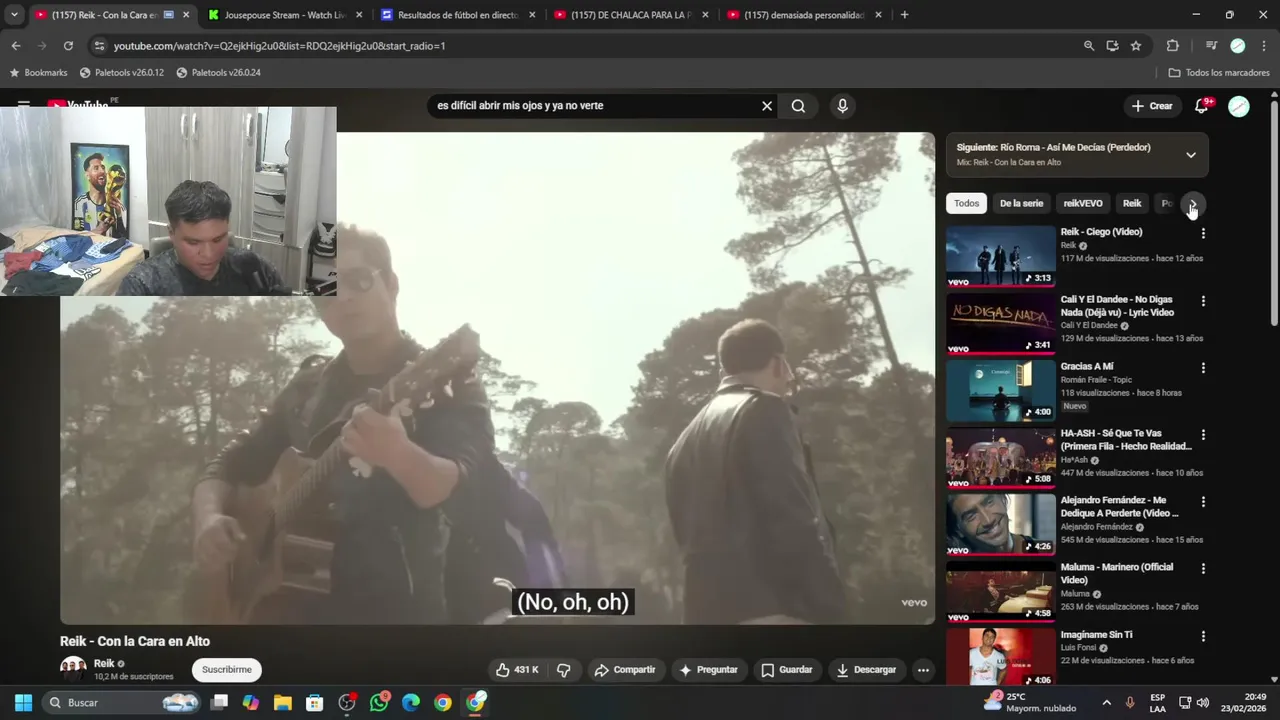Image resolution: width=1280 pixels, height=720 pixels.
Task: Like the video with 431 K likes
Action: 517,670
